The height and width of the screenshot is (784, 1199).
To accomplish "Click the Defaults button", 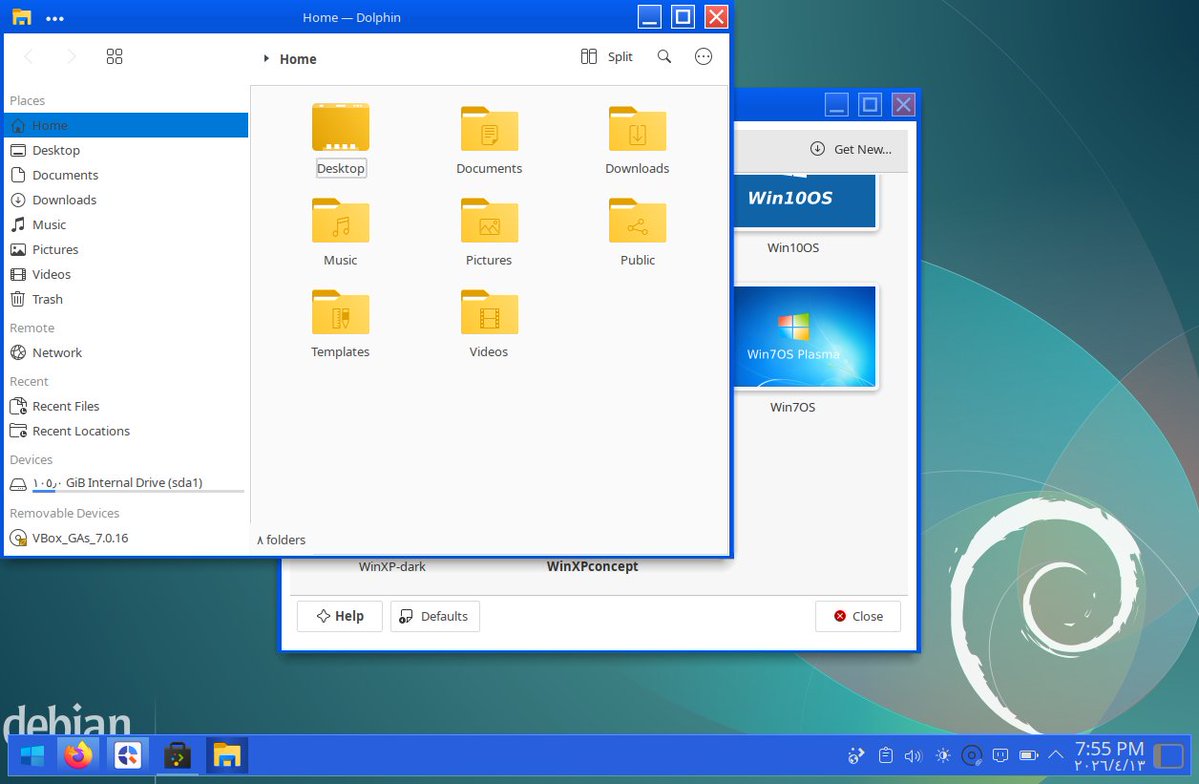I will coord(434,616).
